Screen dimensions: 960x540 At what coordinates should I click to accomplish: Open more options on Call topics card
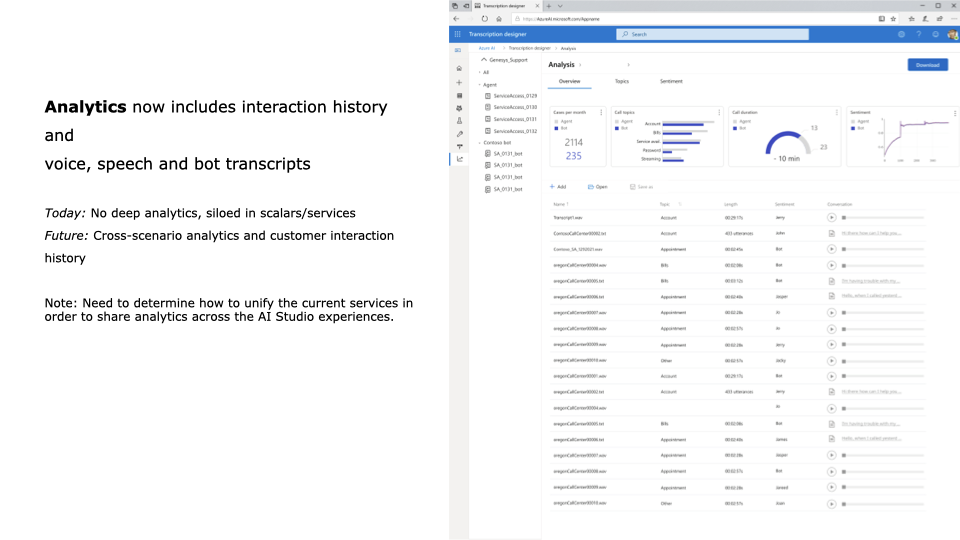pyautogui.click(x=719, y=113)
